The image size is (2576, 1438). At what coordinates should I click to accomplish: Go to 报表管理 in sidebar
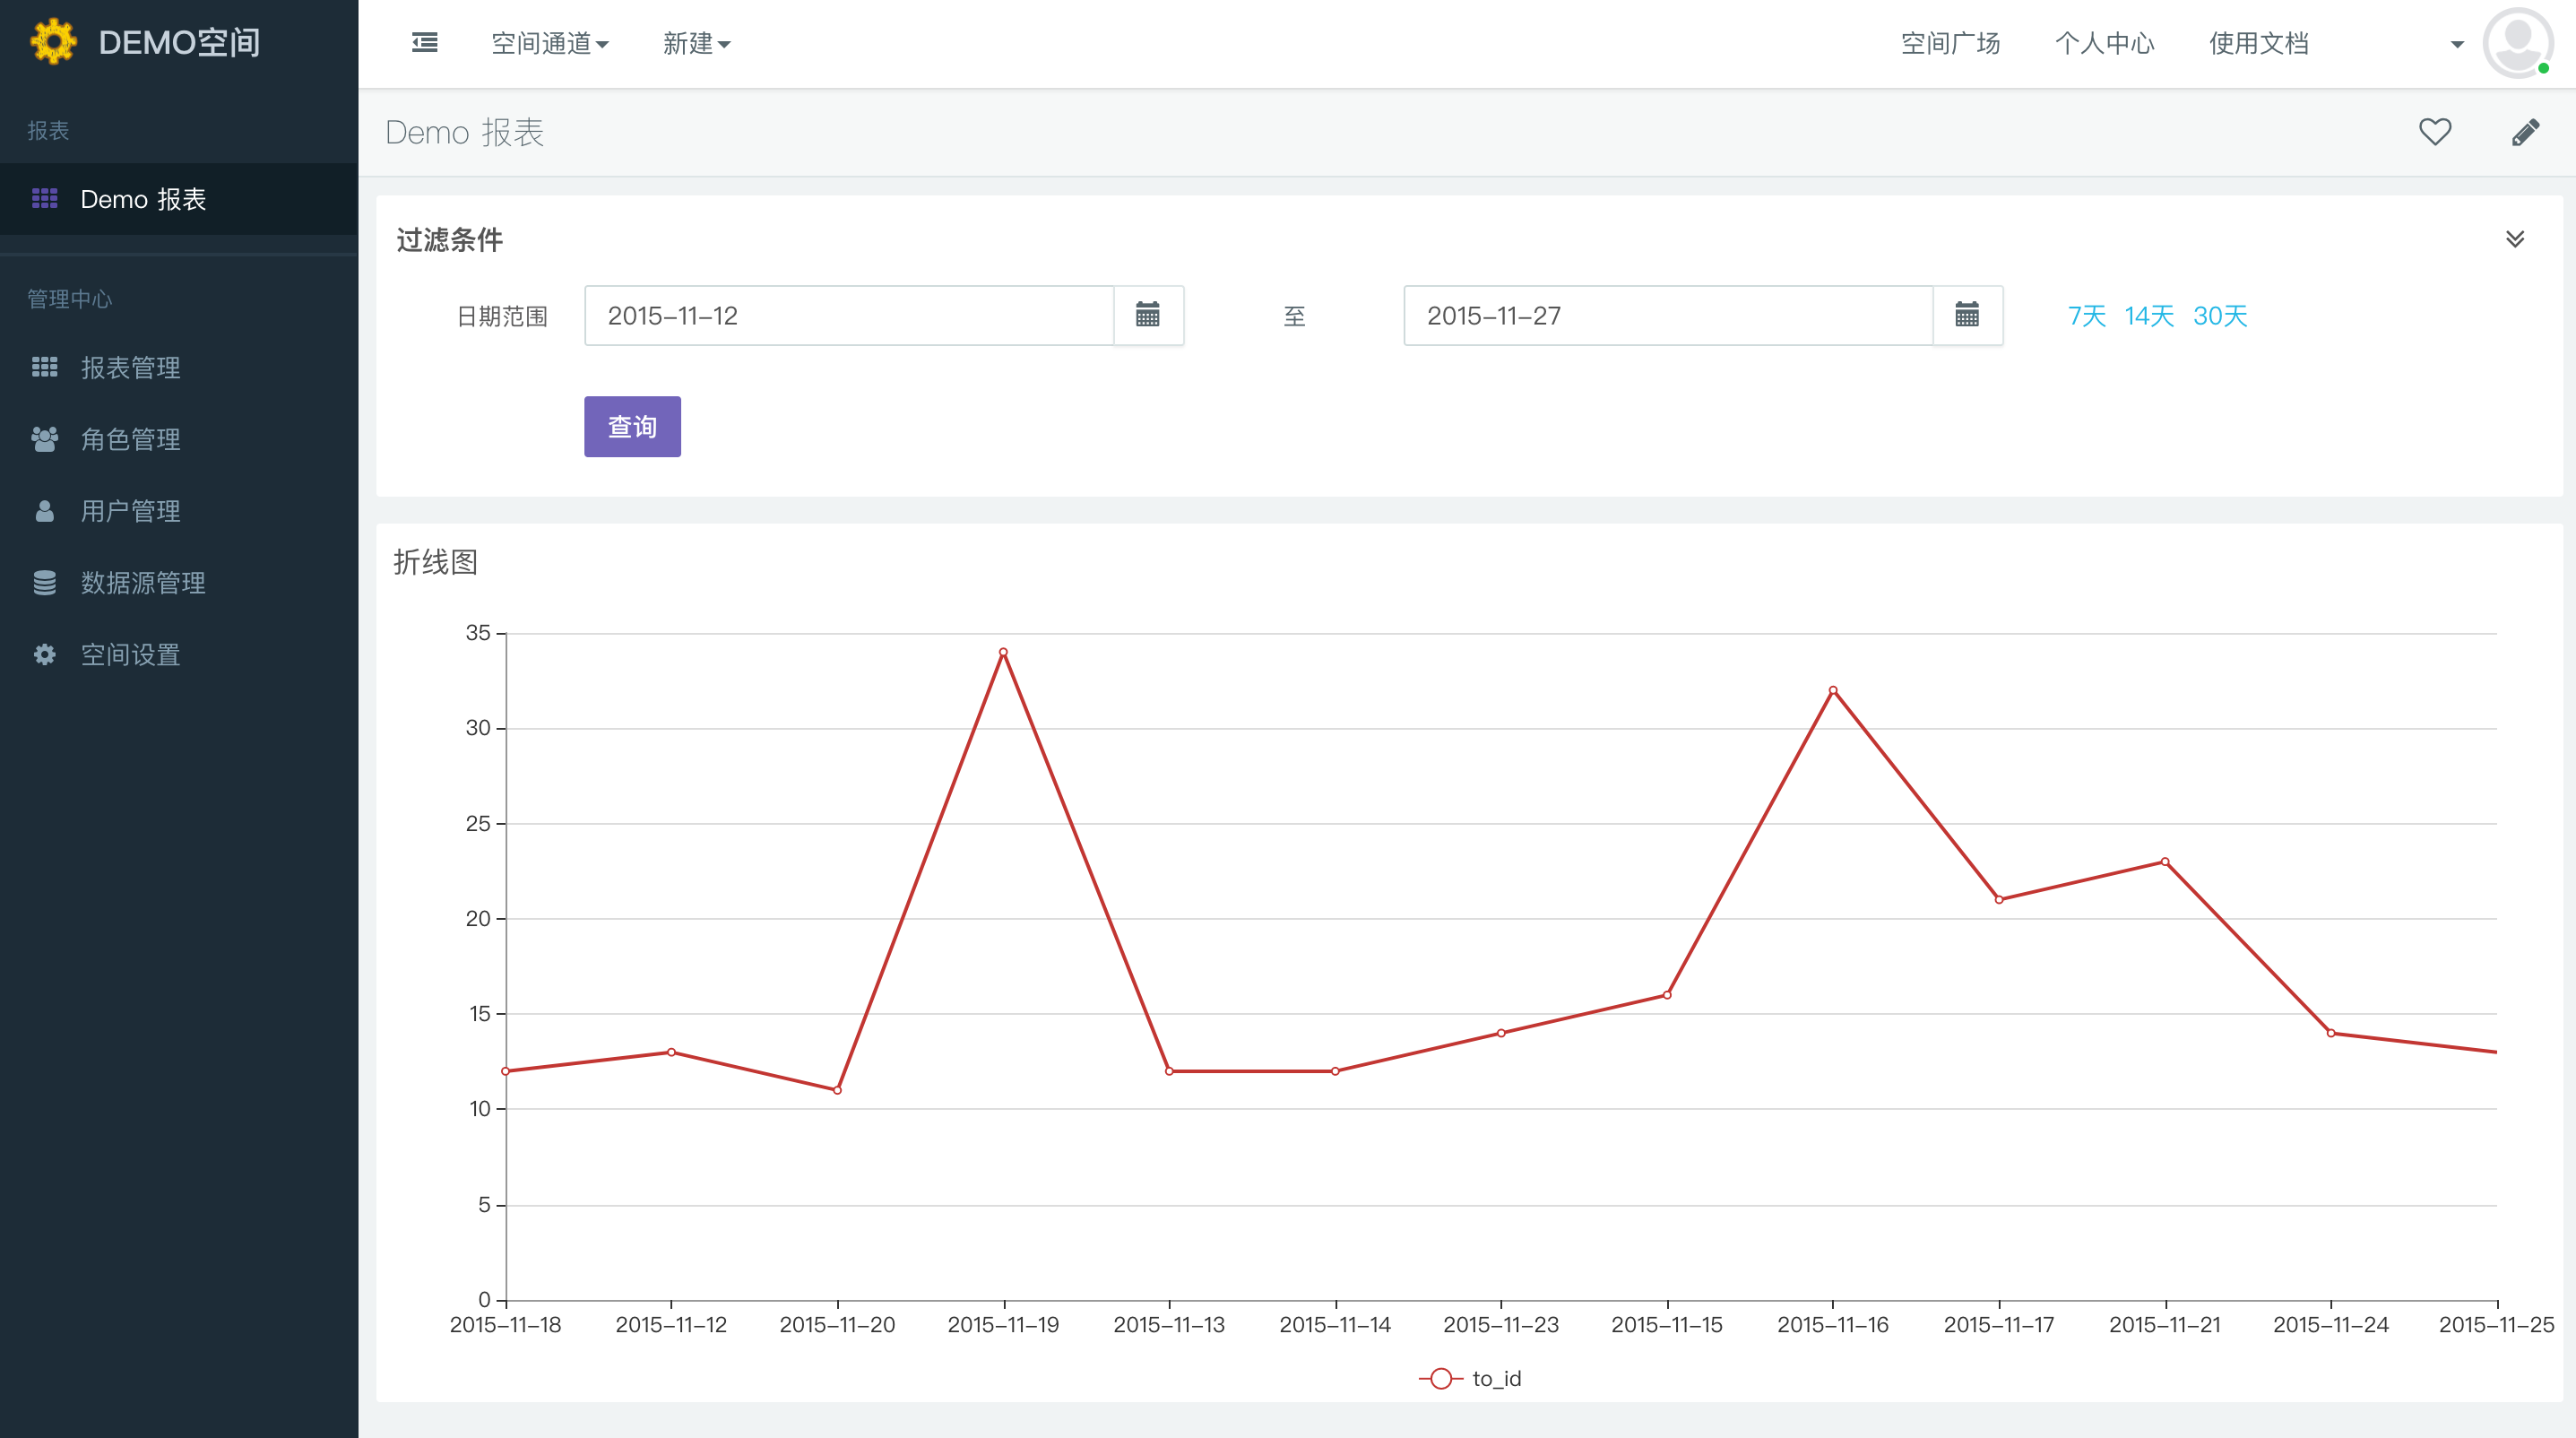click(179, 367)
